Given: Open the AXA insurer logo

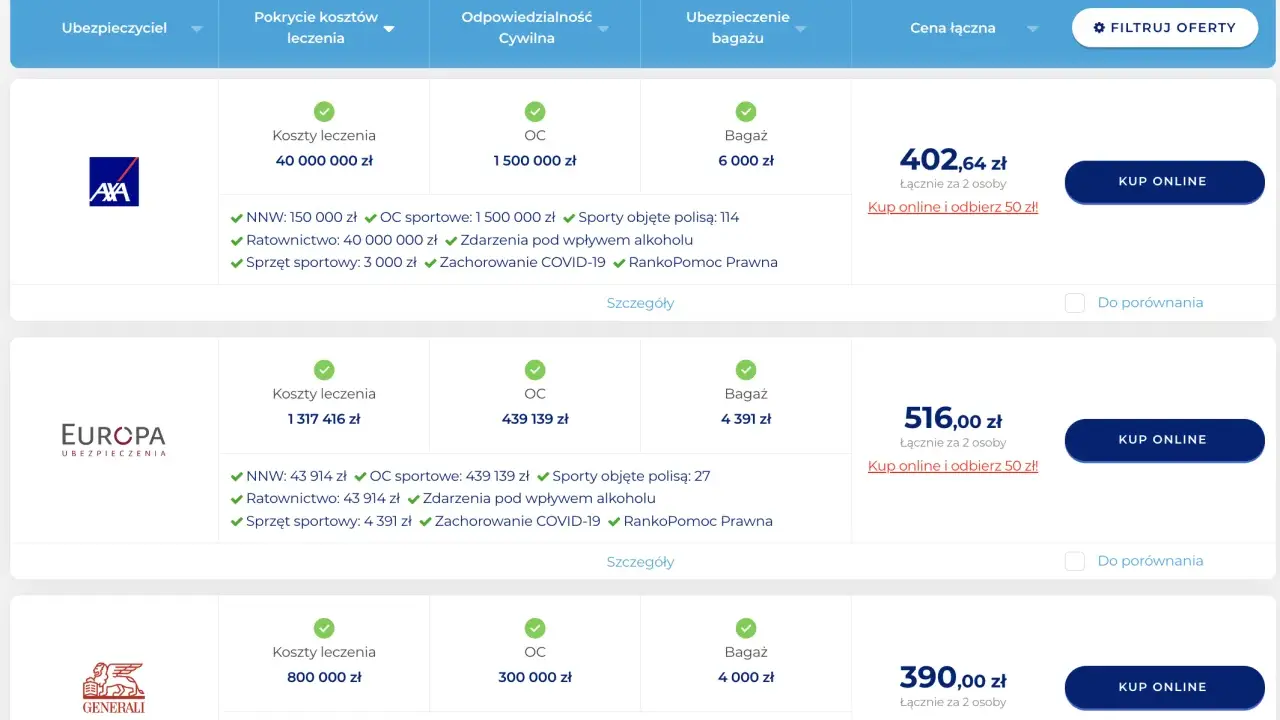Looking at the screenshot, I should pos(114,181).
